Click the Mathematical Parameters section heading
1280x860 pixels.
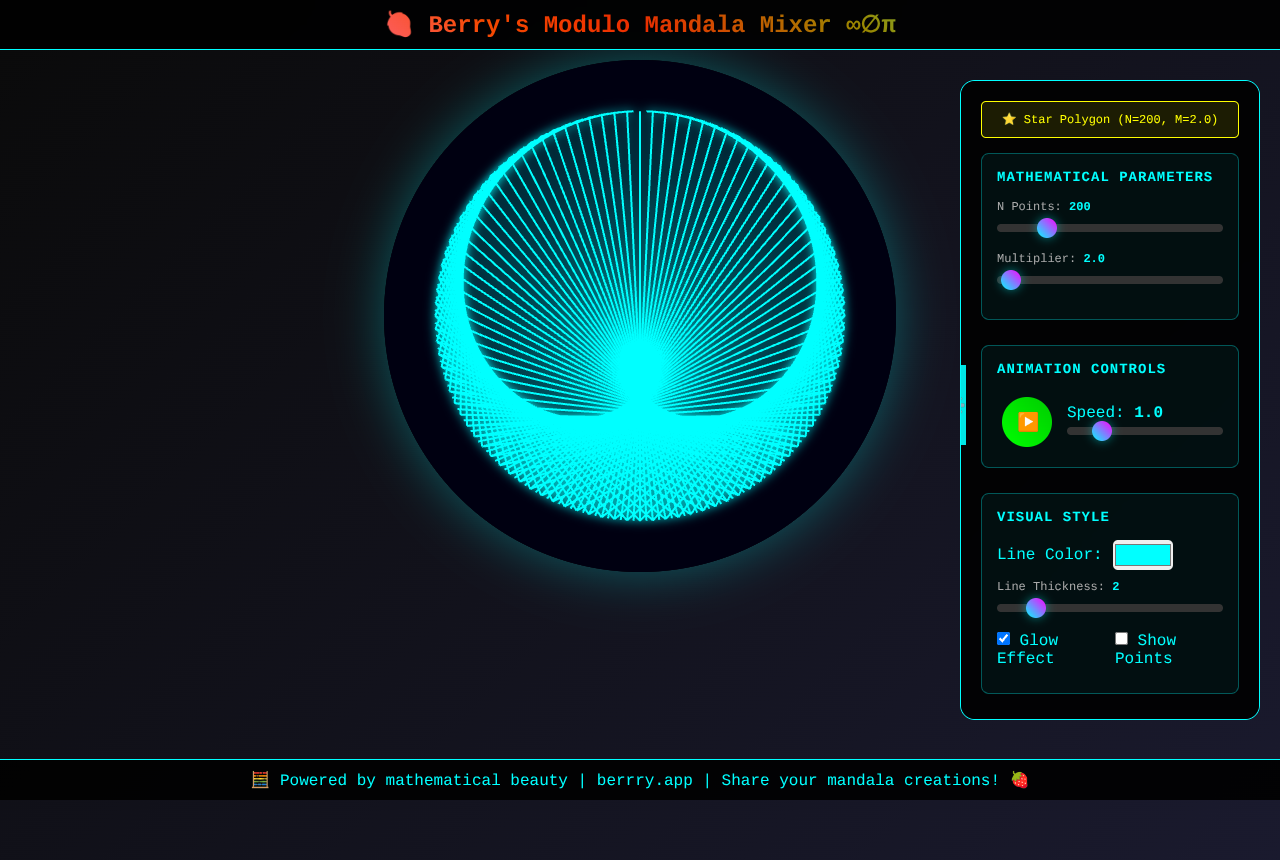click(x=1104, y=177)
